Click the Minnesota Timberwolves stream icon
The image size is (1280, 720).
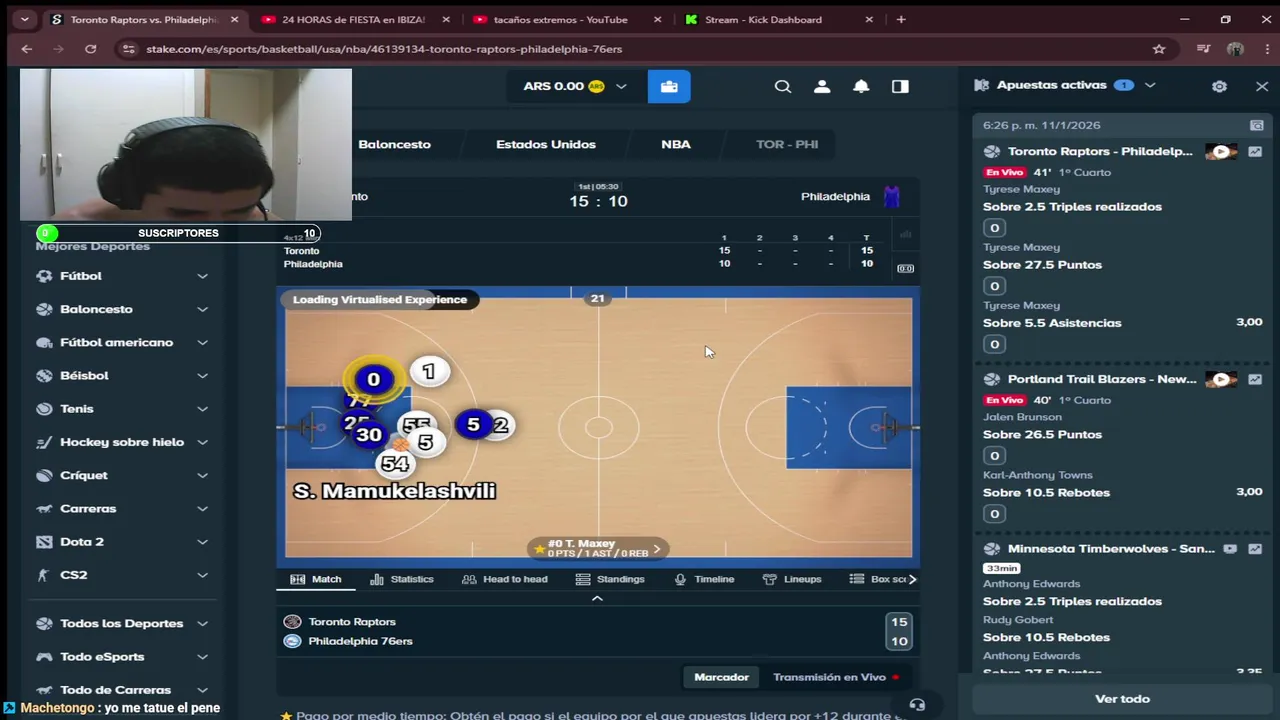[1230, 549]
